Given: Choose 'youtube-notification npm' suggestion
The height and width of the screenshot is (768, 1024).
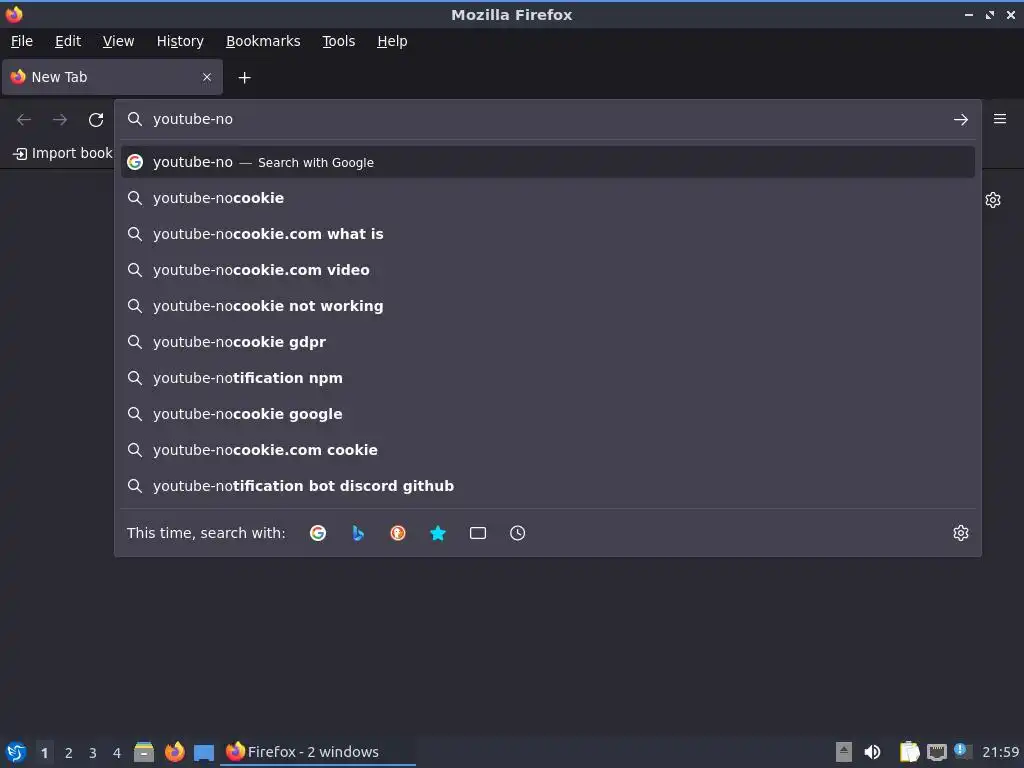Looking at the screenshot, I should pos(547,377).
